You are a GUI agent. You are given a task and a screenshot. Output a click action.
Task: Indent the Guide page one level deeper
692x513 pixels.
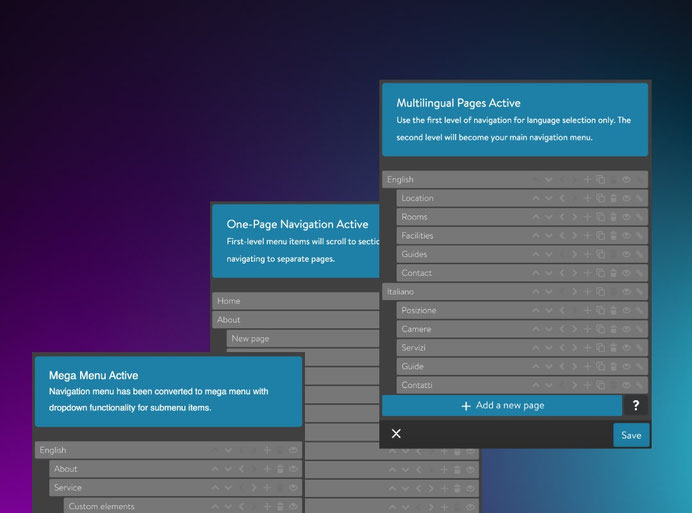574,367
